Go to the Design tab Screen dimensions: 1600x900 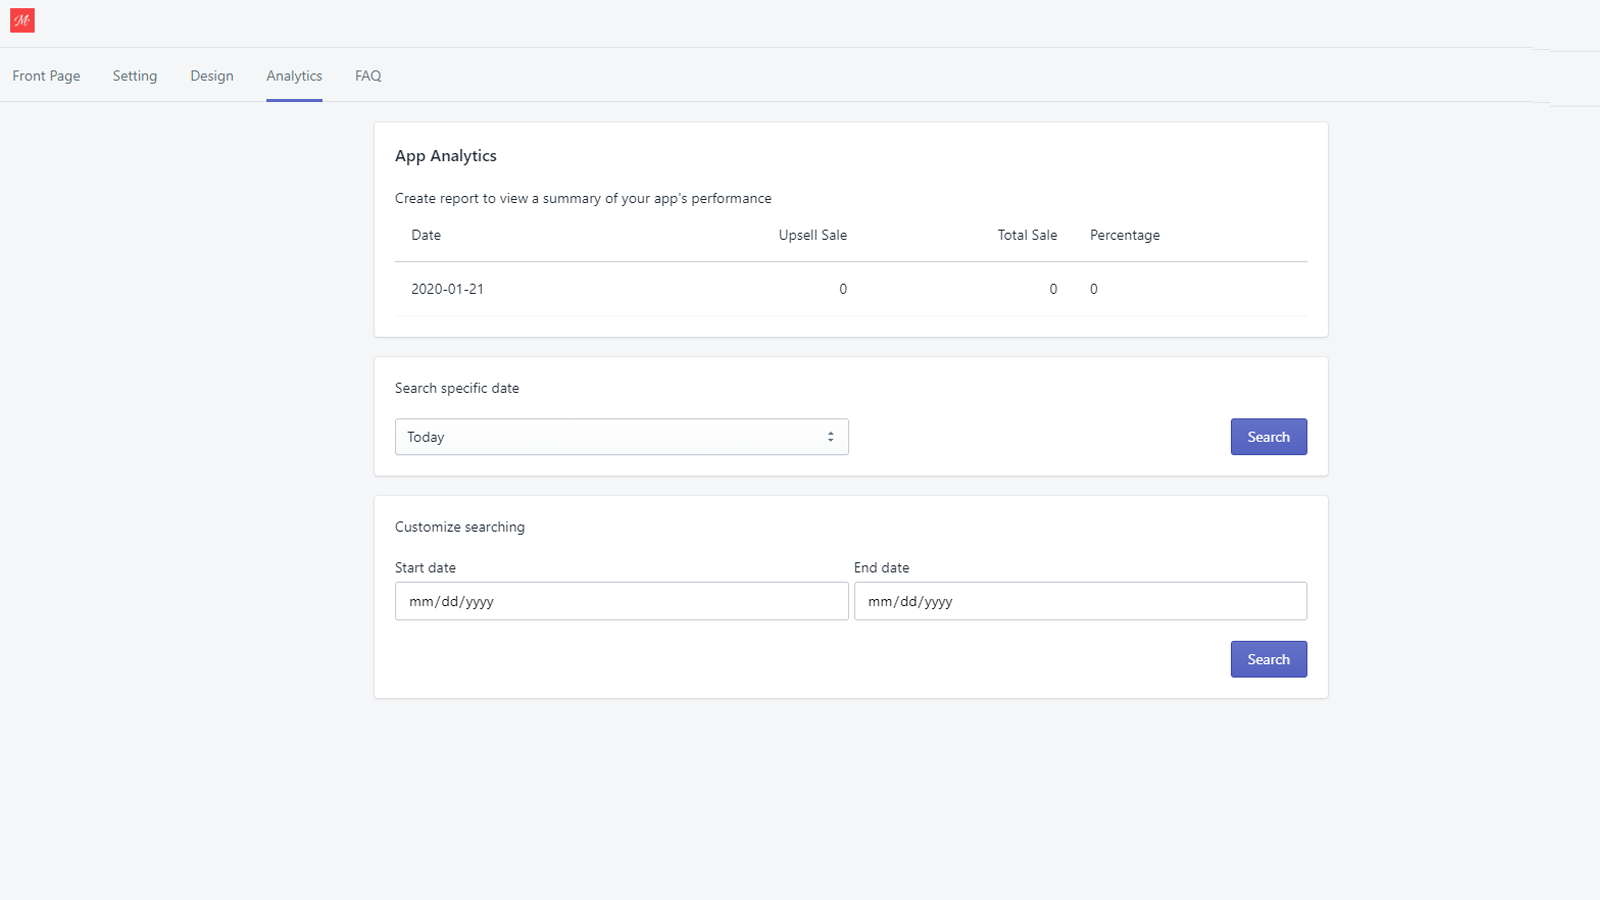[x=211, y=75]
